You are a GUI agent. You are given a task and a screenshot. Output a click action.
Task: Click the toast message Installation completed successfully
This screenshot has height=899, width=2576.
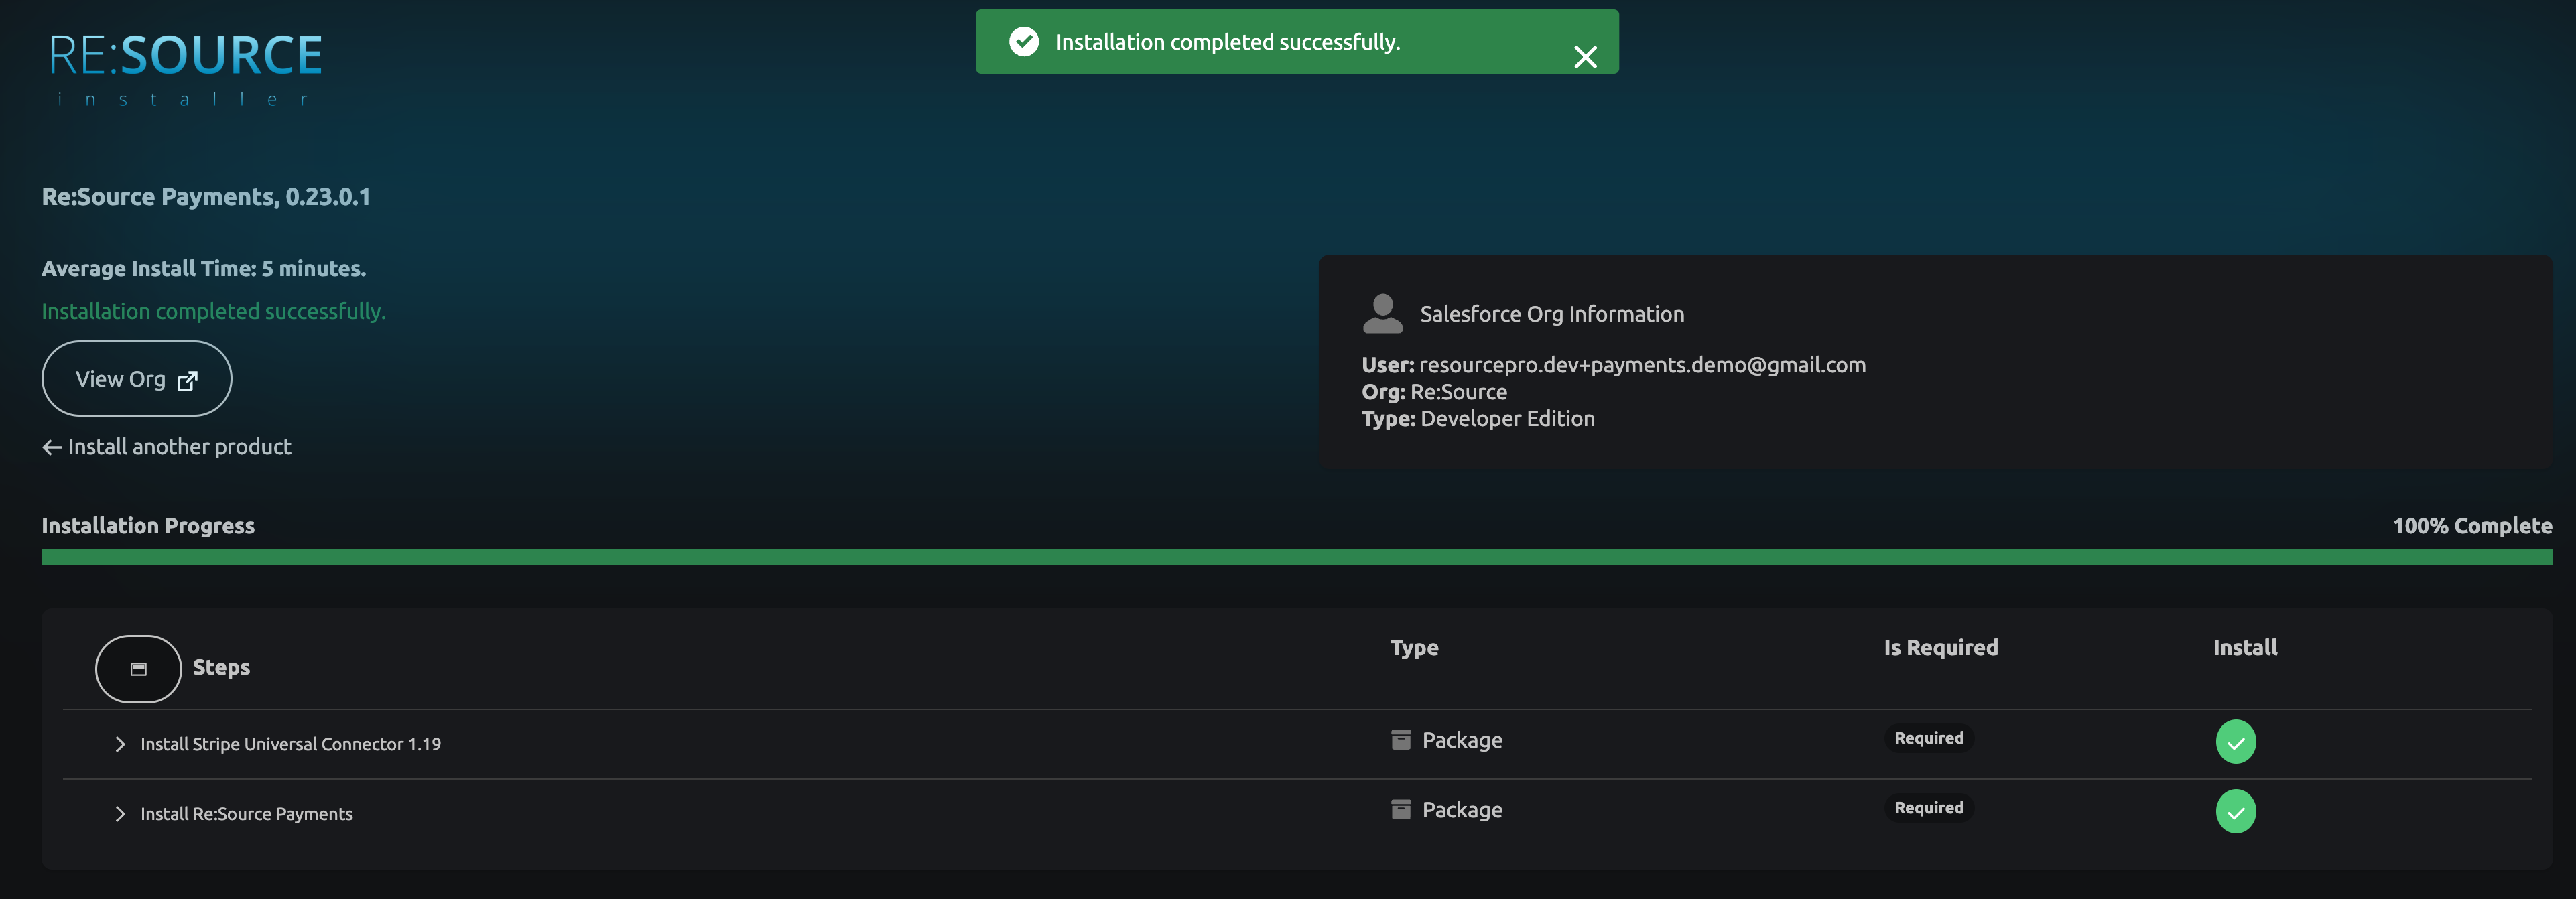[1228, 42]
